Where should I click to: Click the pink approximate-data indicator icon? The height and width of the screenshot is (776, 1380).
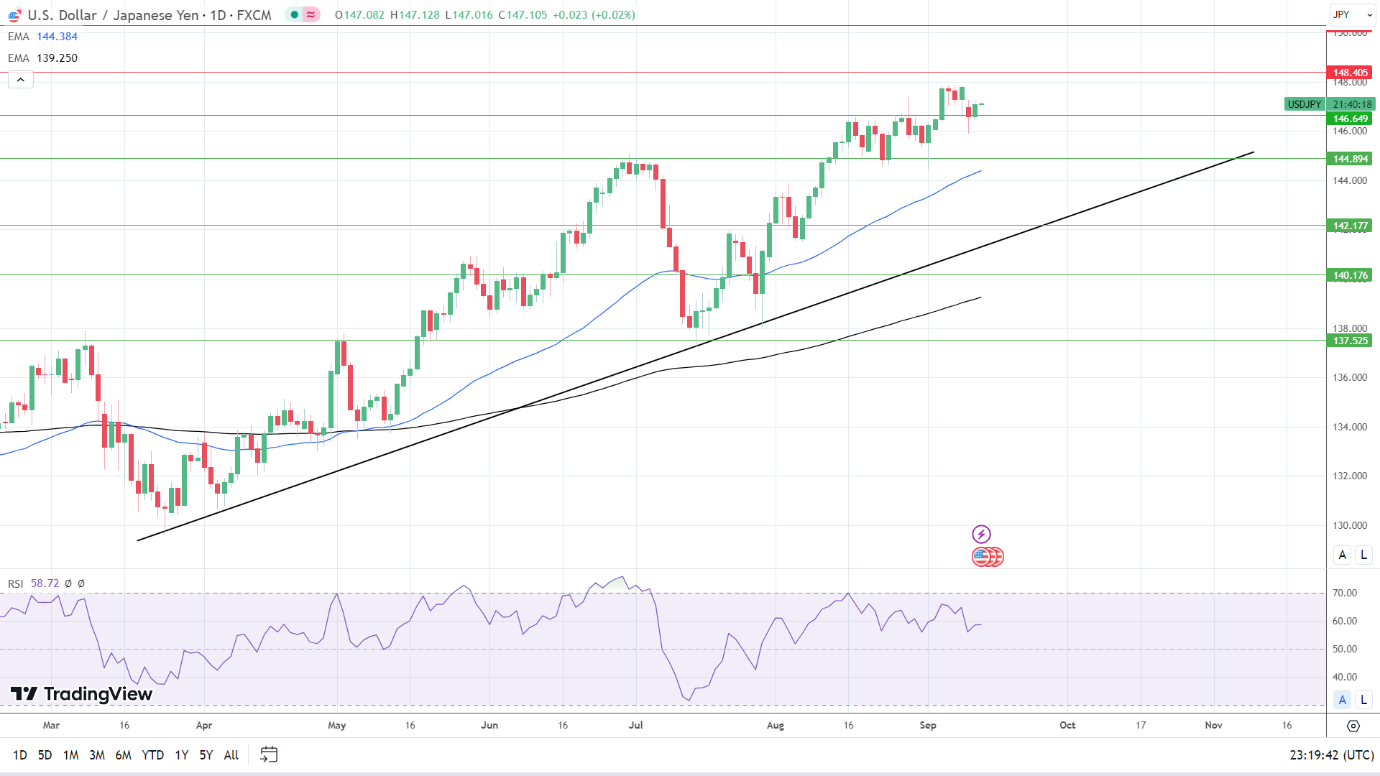(311, 15)
